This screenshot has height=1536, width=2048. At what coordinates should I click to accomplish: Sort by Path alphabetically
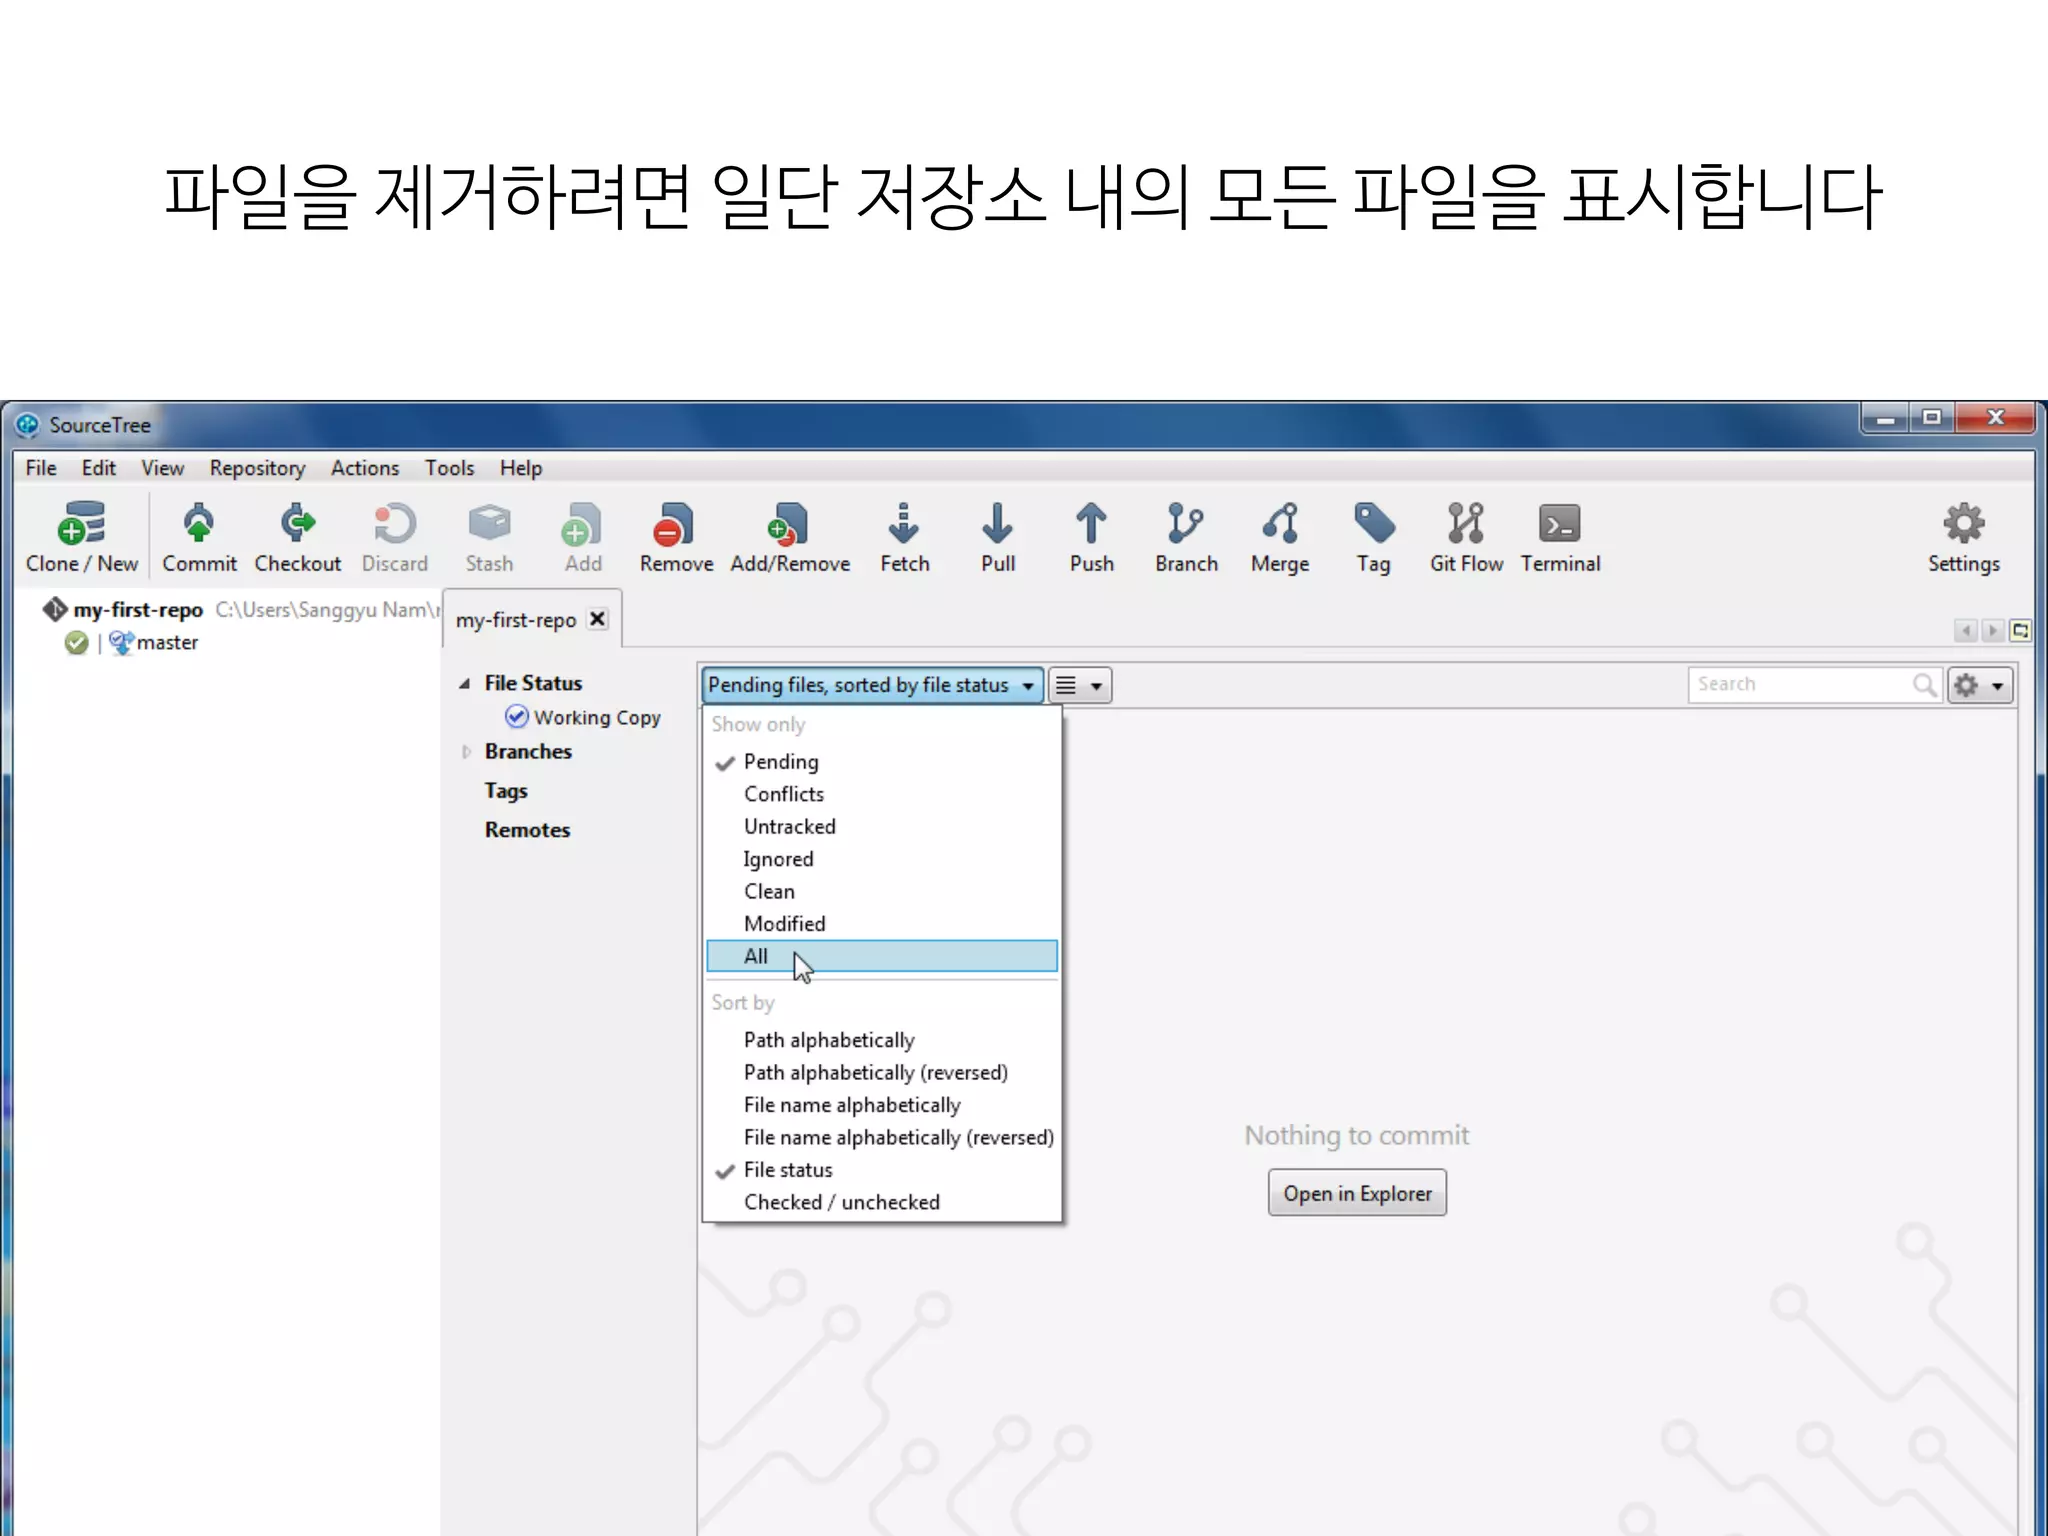pyautogui.click(x=882, y=1040)
